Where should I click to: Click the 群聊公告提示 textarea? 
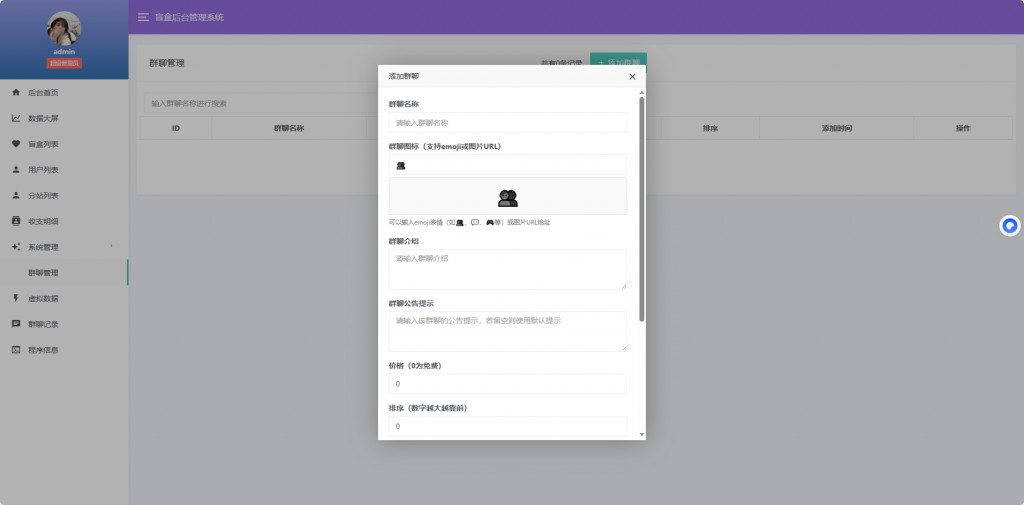tap(507, 331)
